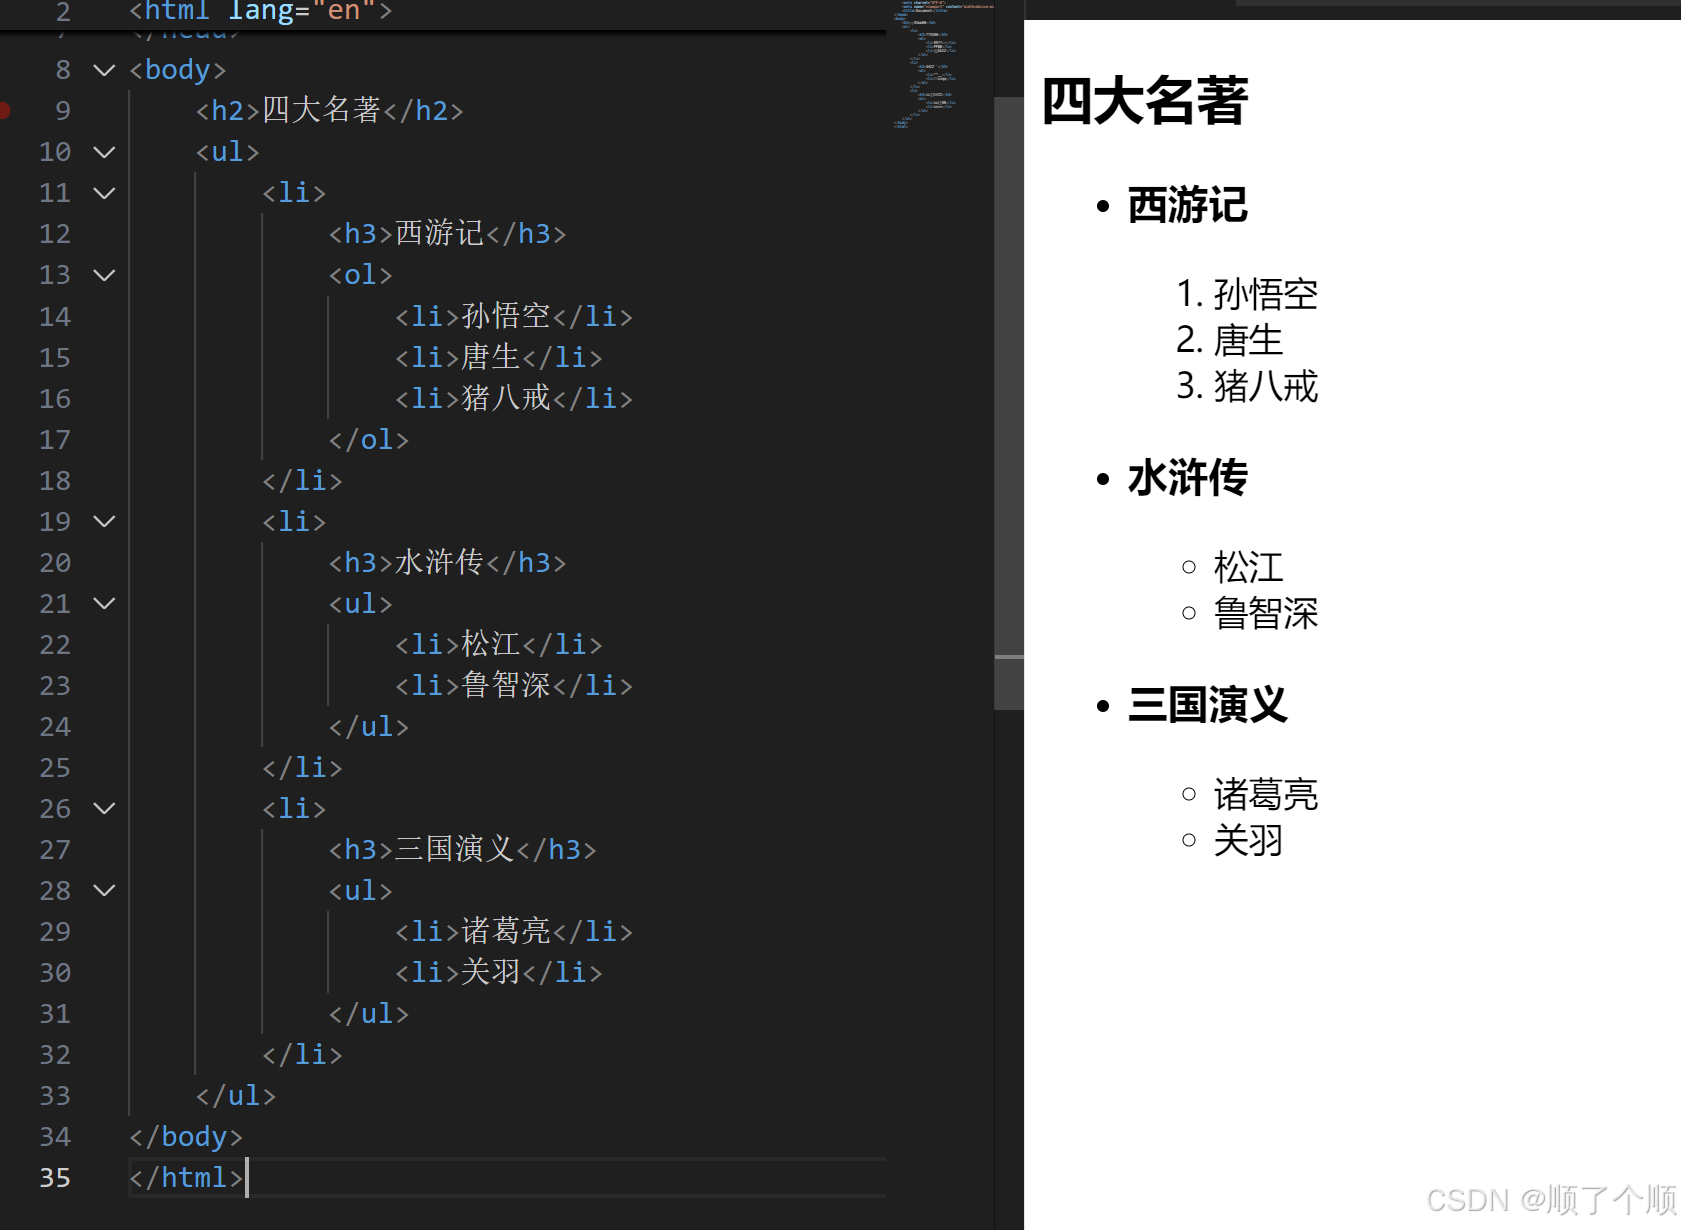
Task: Click the 关羽 li code line
Action: (x=499, y=972)
